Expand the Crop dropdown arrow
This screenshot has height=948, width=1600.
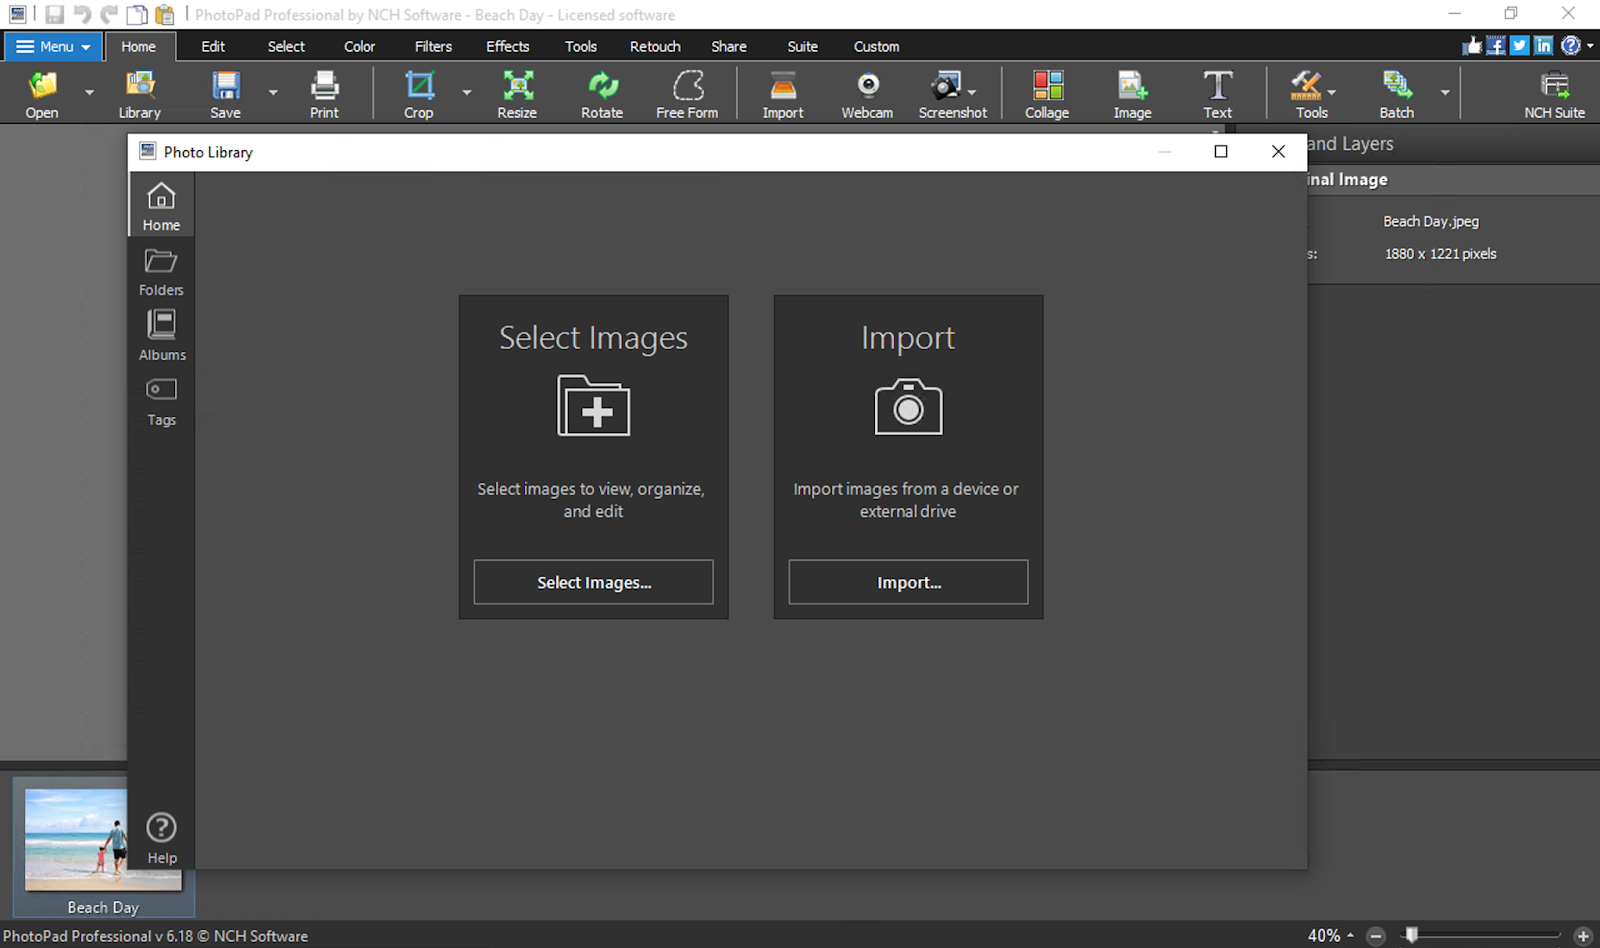pyautogui.click(x=467, y=93)
